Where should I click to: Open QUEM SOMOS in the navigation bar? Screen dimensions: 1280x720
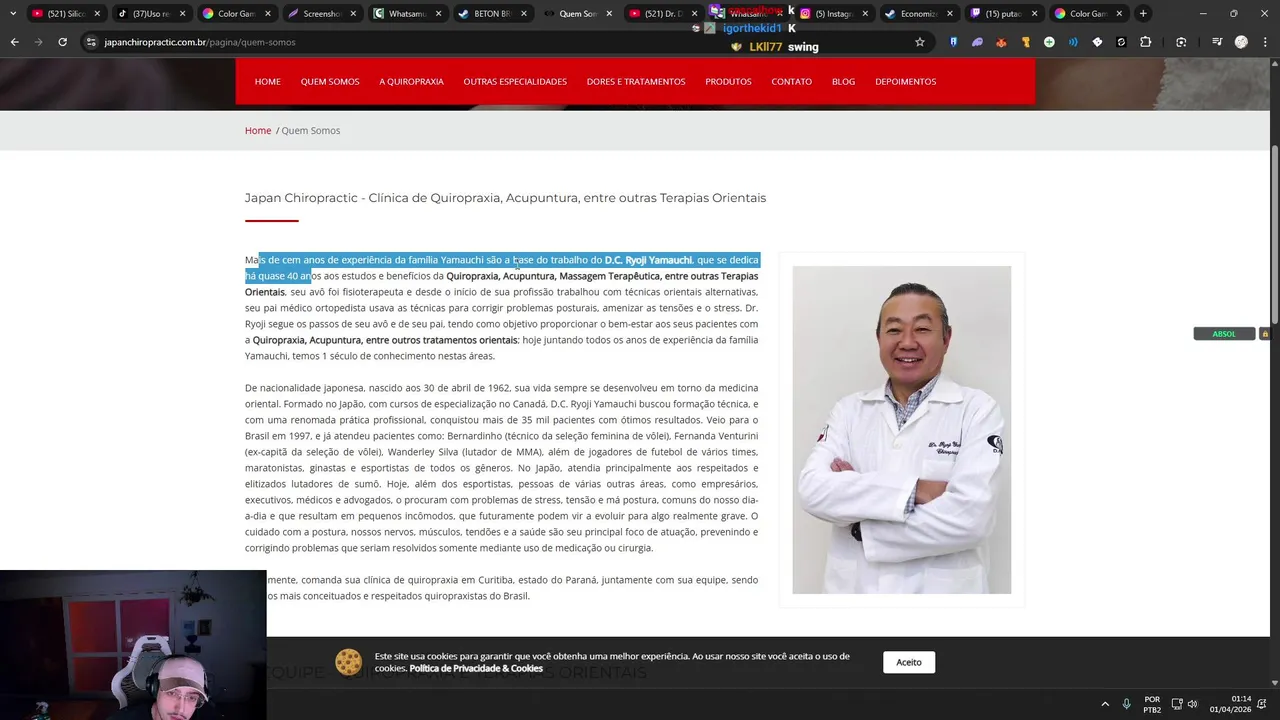330,81
